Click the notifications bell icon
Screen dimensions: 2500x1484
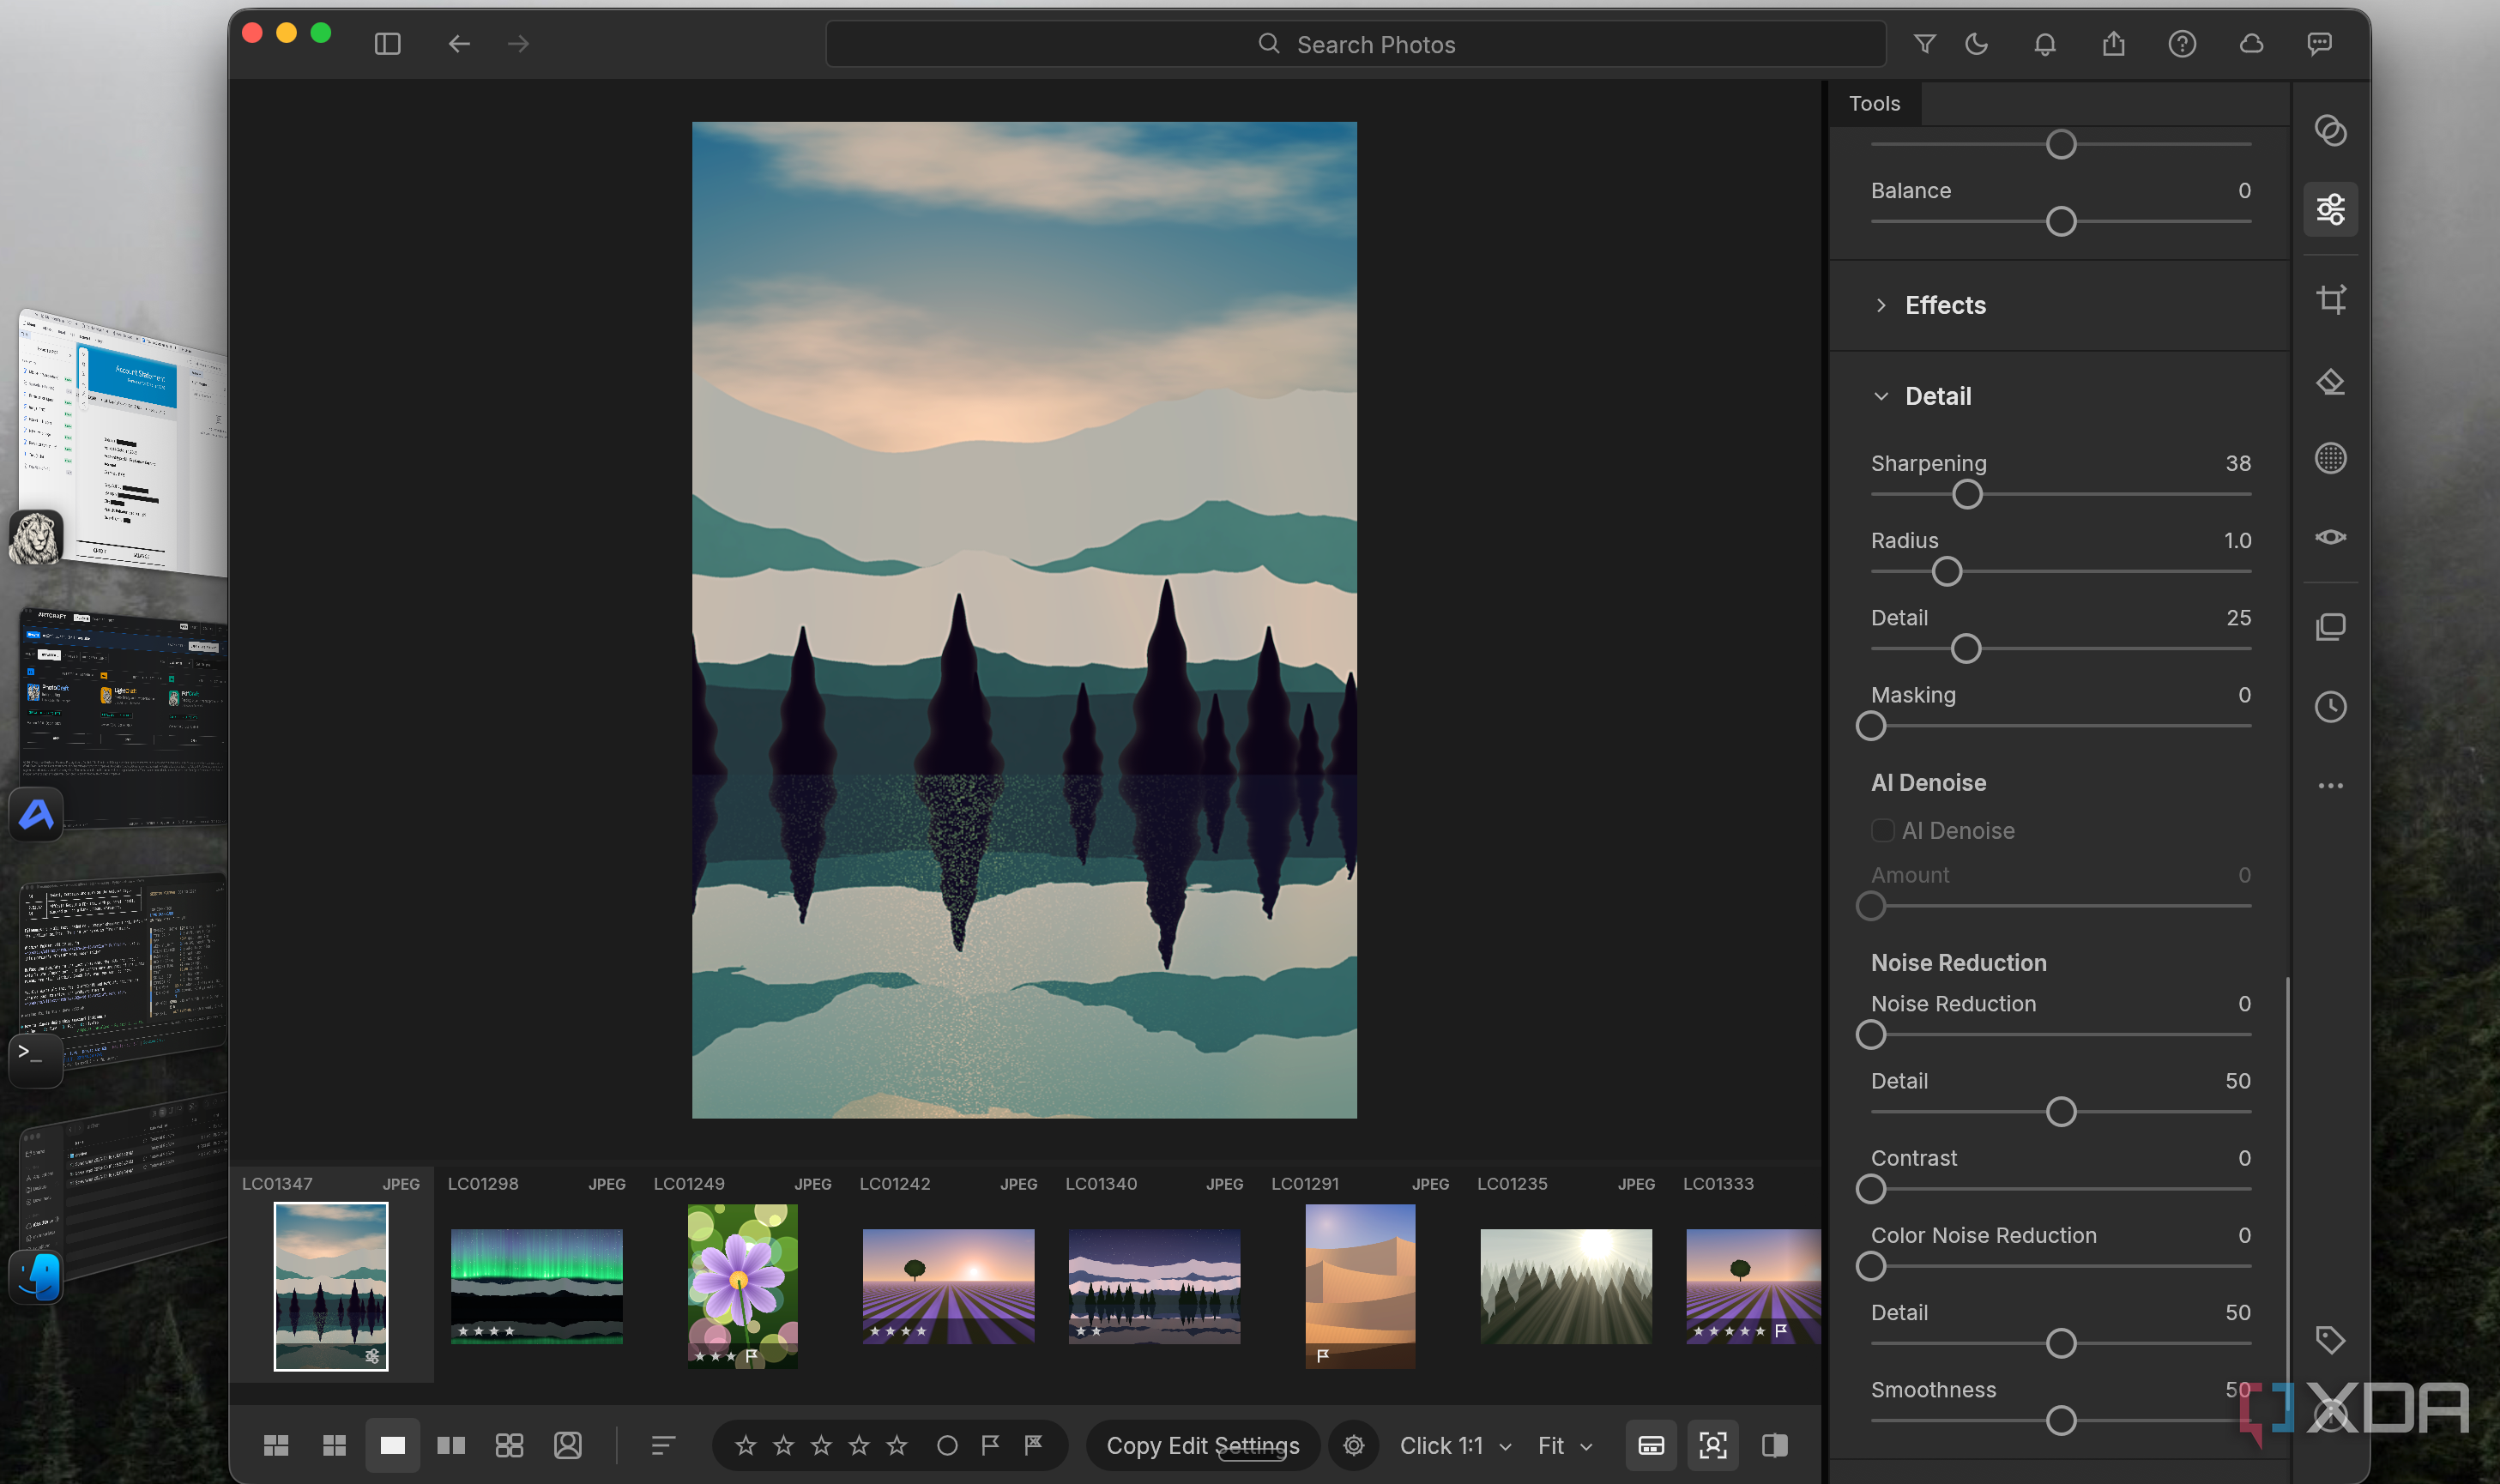click(2045, 44)
